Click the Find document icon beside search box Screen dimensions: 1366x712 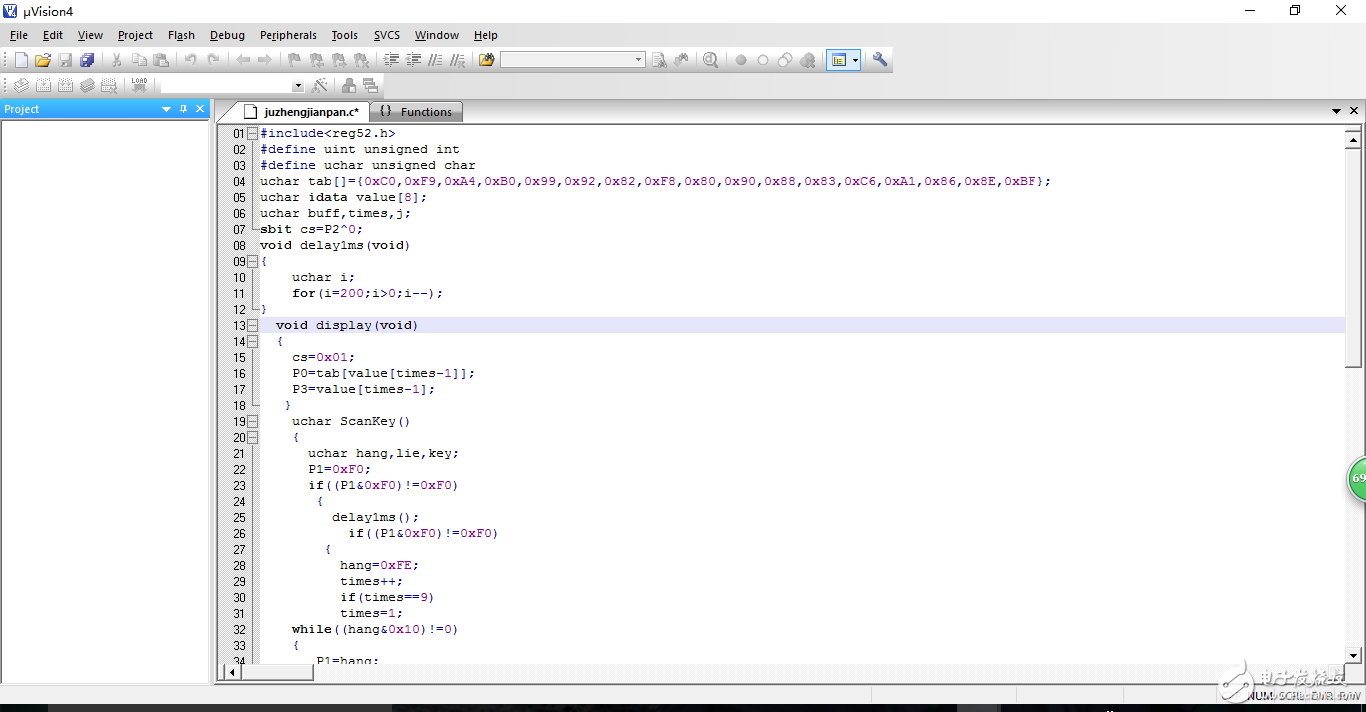click(x=659, y=60)
